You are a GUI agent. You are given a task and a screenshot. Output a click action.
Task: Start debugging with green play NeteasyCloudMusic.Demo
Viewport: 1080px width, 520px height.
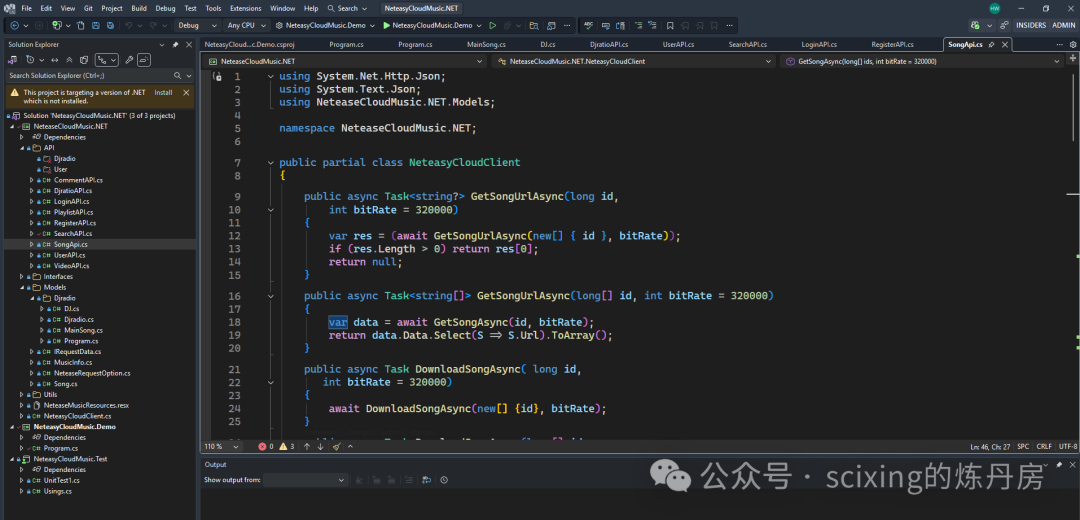pos(427,25)
